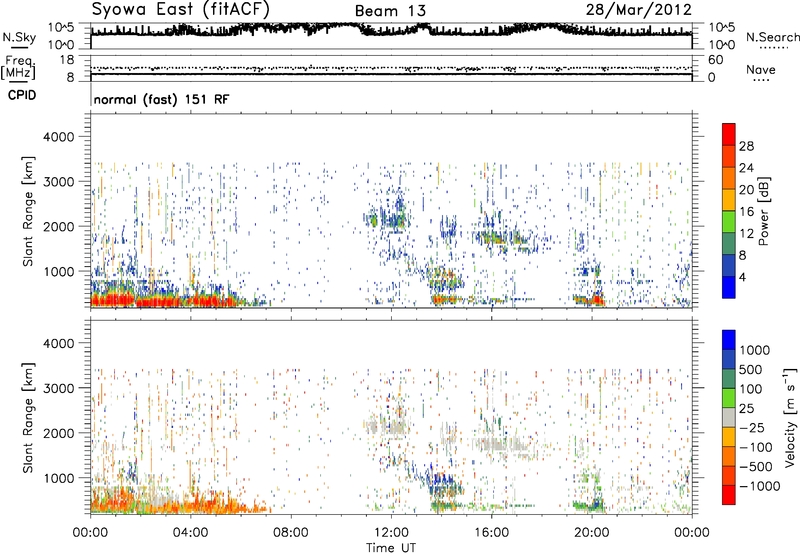Click the '20:00' time tick label

[x=591, y=533]
